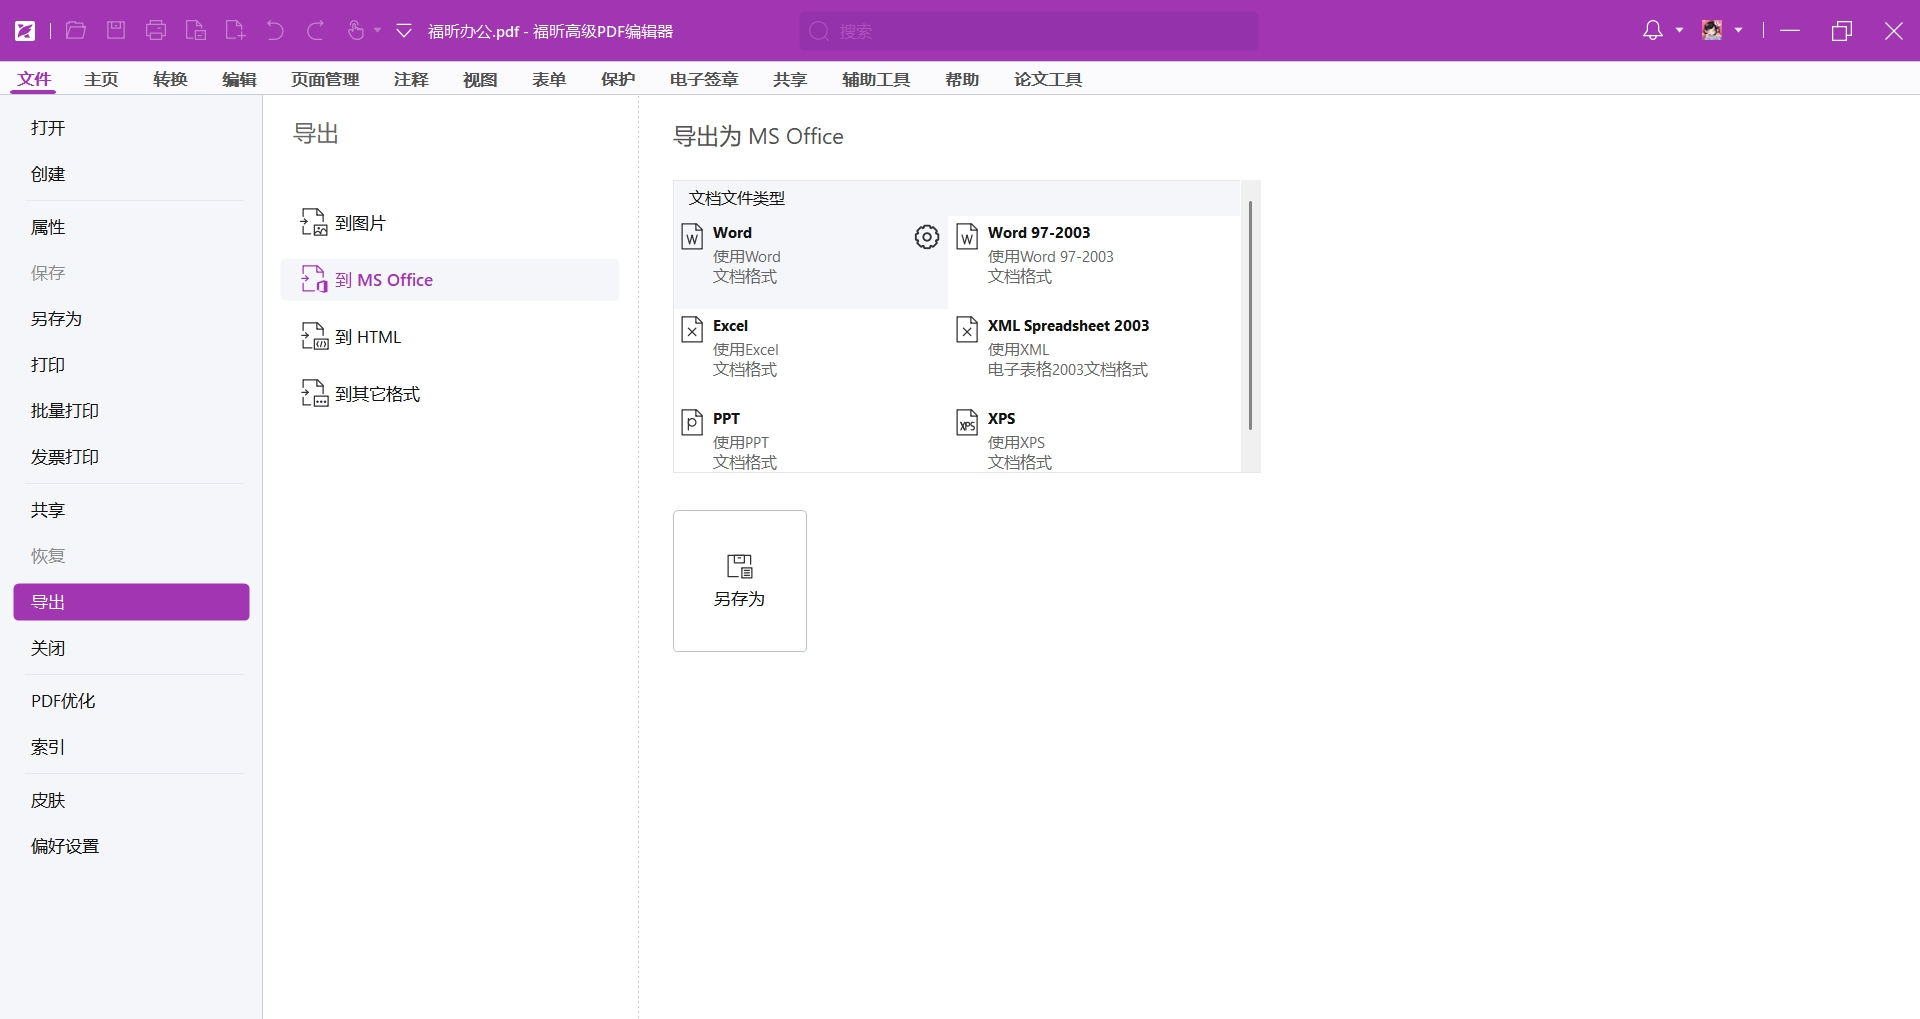Click the large 另存为 save button
The width and height of the screenshot is (1920, 1019).
(740, 581)
